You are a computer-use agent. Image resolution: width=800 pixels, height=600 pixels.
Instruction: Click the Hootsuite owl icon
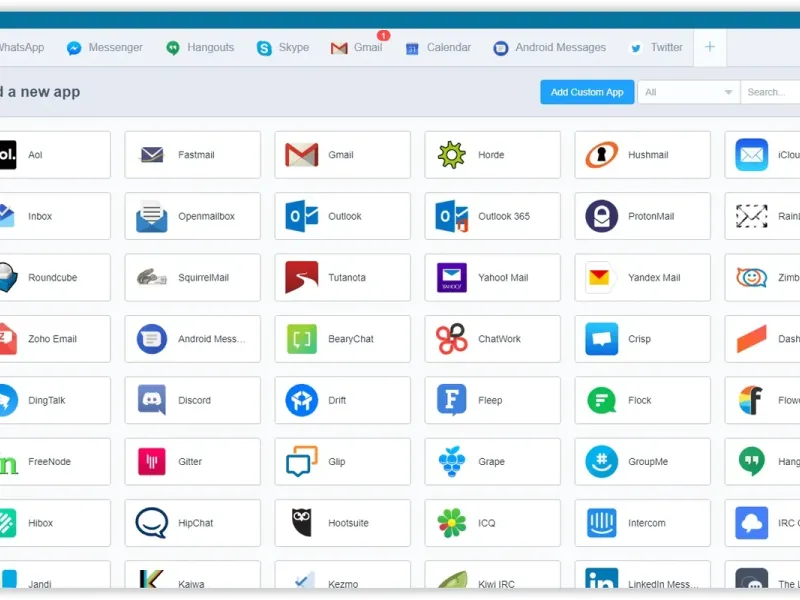(302, 523)
